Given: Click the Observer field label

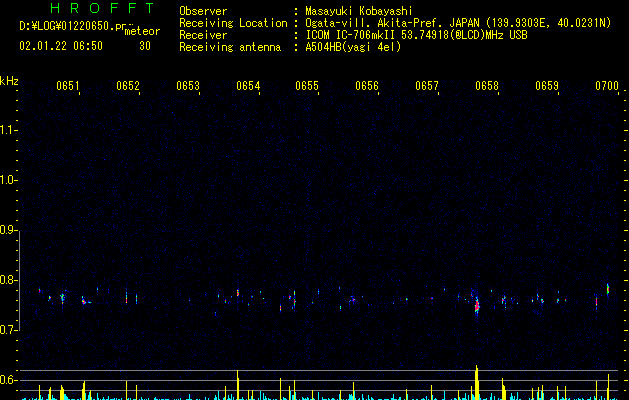Looking at the screenshot, I should pos(203,11).
